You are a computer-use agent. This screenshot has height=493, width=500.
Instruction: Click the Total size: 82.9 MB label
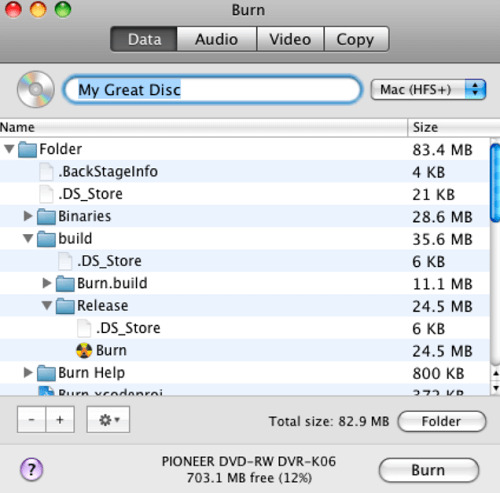pos(329,421)
